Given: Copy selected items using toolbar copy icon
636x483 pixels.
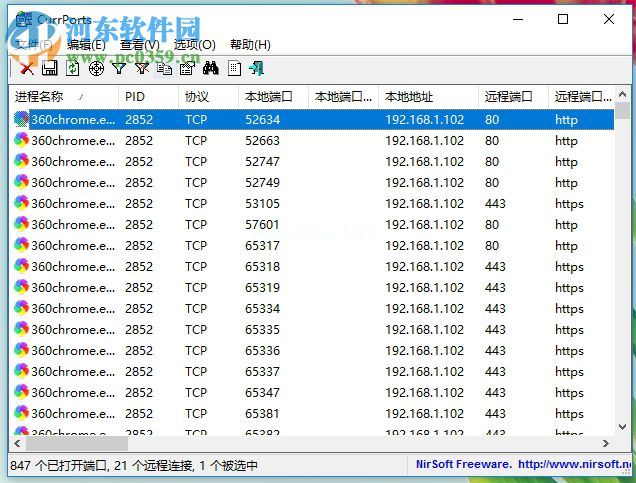Looking at the screenshot, I should click(165, 68).
